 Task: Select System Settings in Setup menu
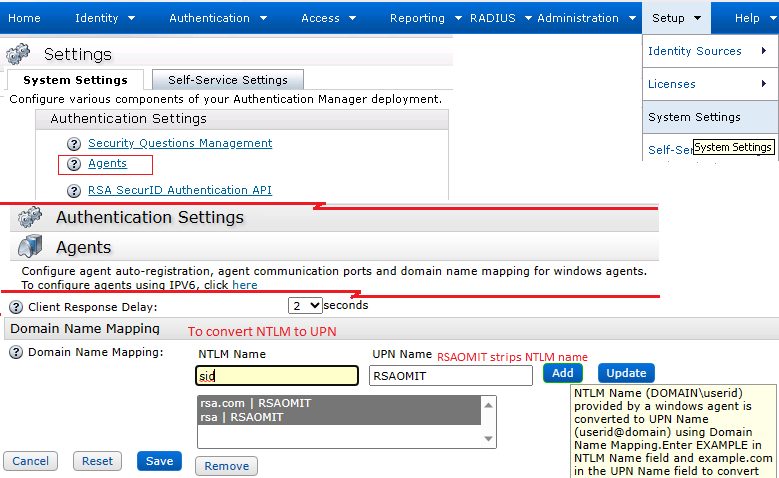tap(694, 117)
